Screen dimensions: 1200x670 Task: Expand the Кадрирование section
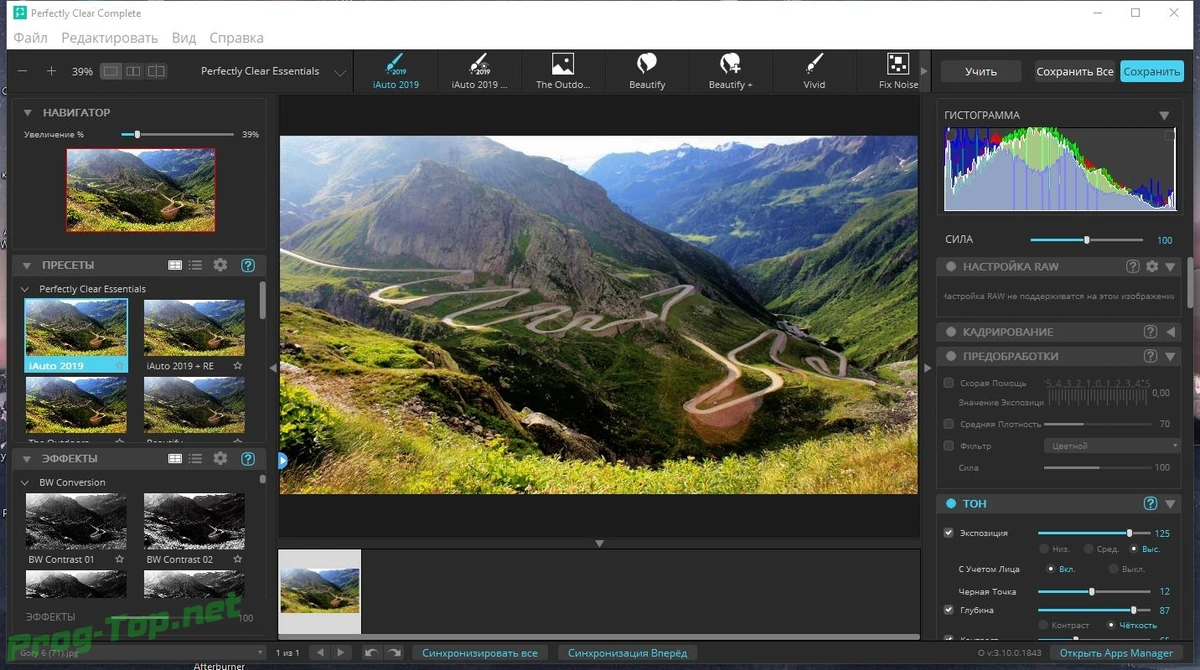1171,331
